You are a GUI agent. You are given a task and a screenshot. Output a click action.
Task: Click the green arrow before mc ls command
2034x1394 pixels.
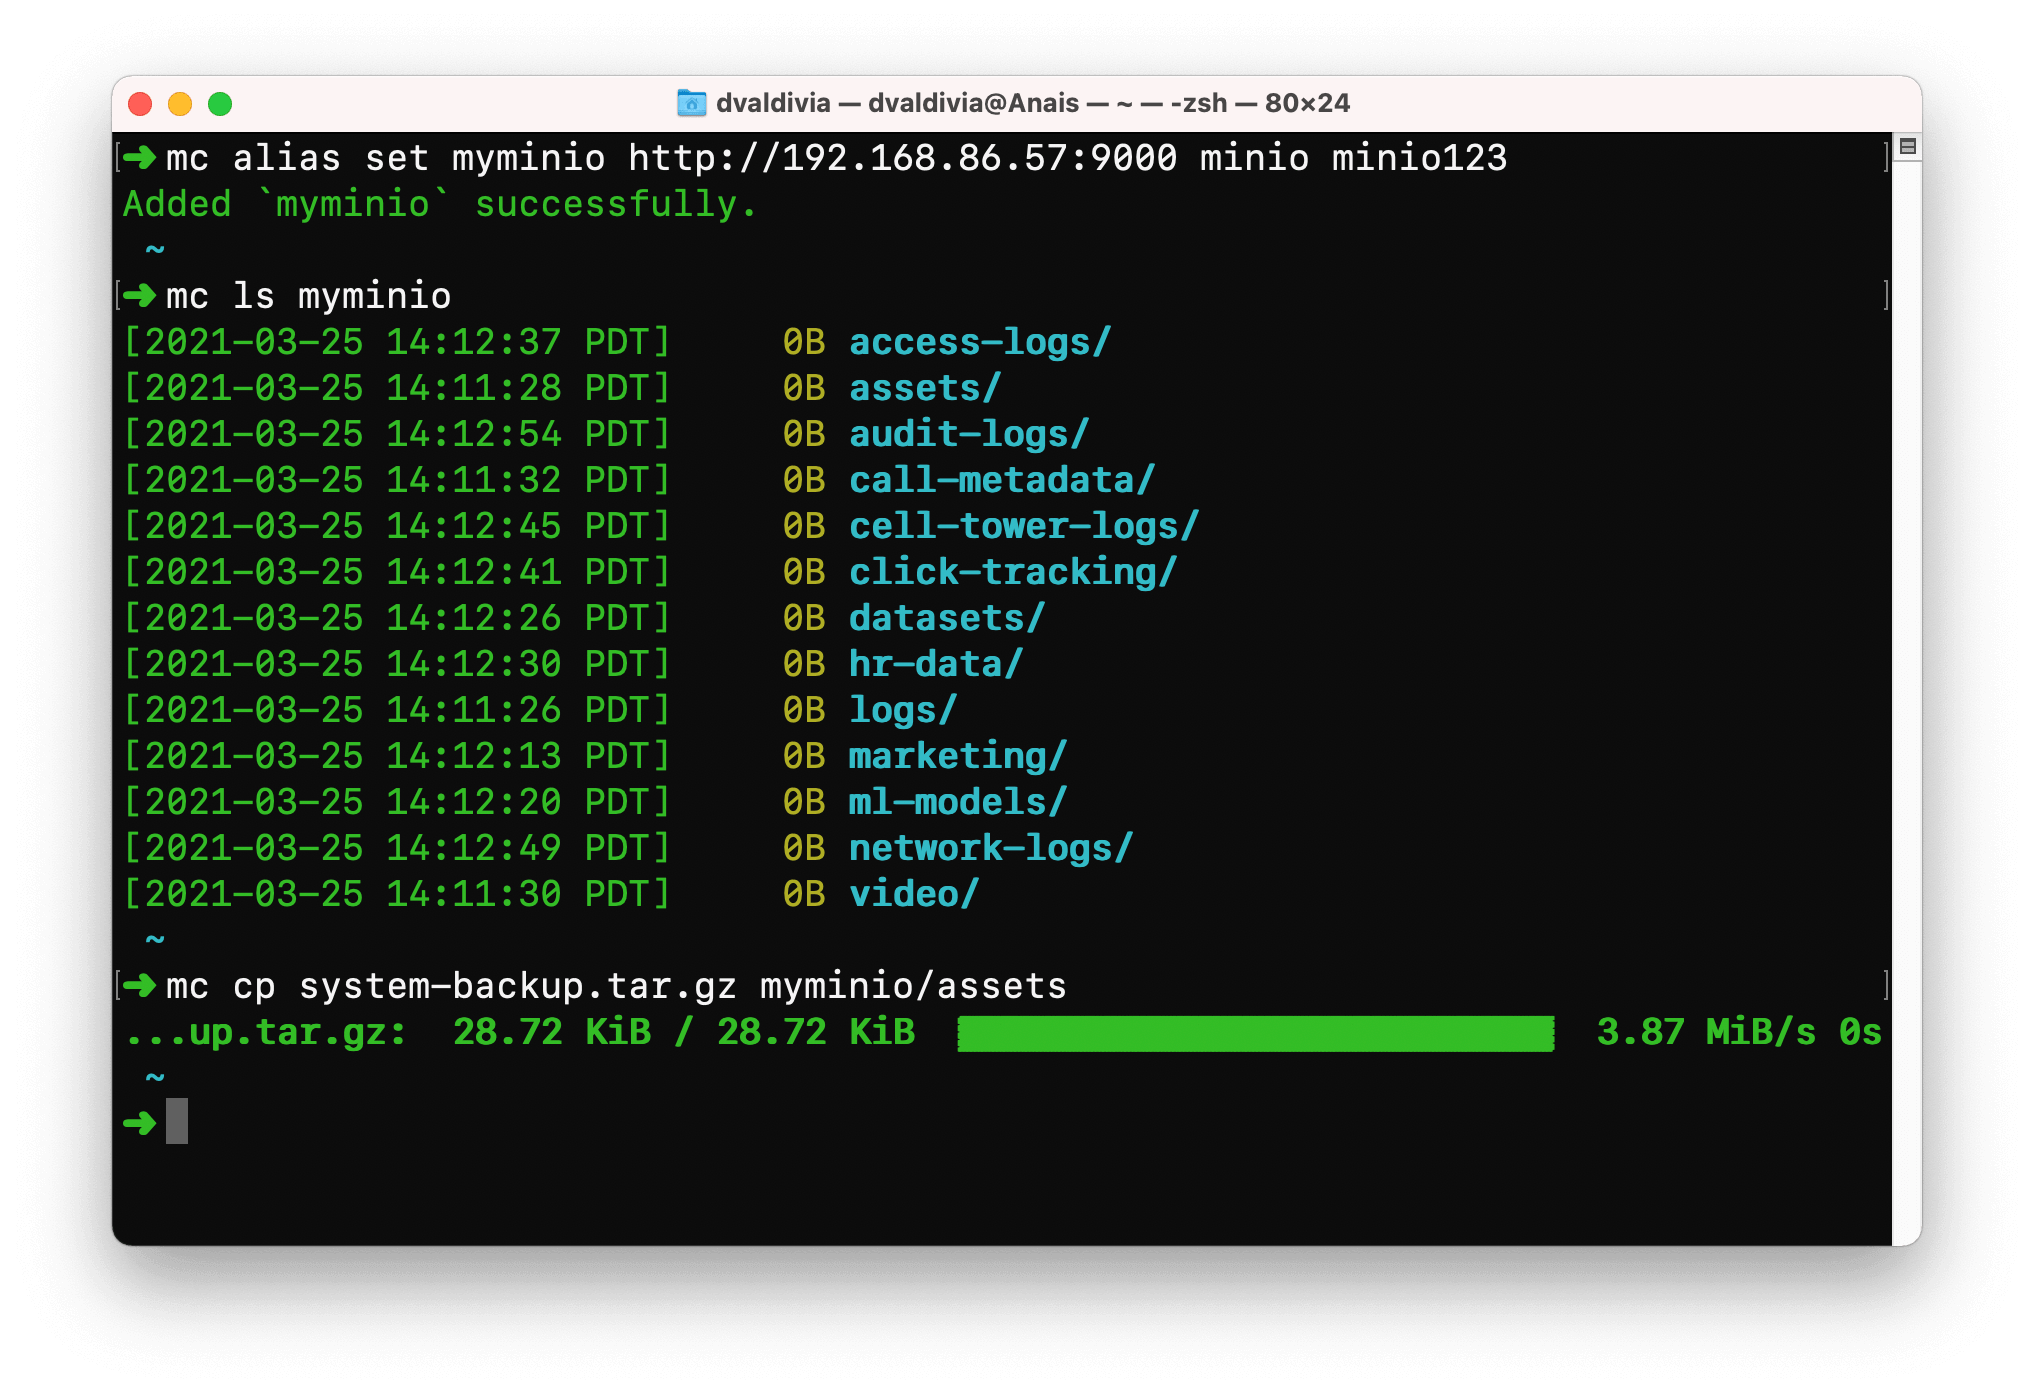coord(140,296)
